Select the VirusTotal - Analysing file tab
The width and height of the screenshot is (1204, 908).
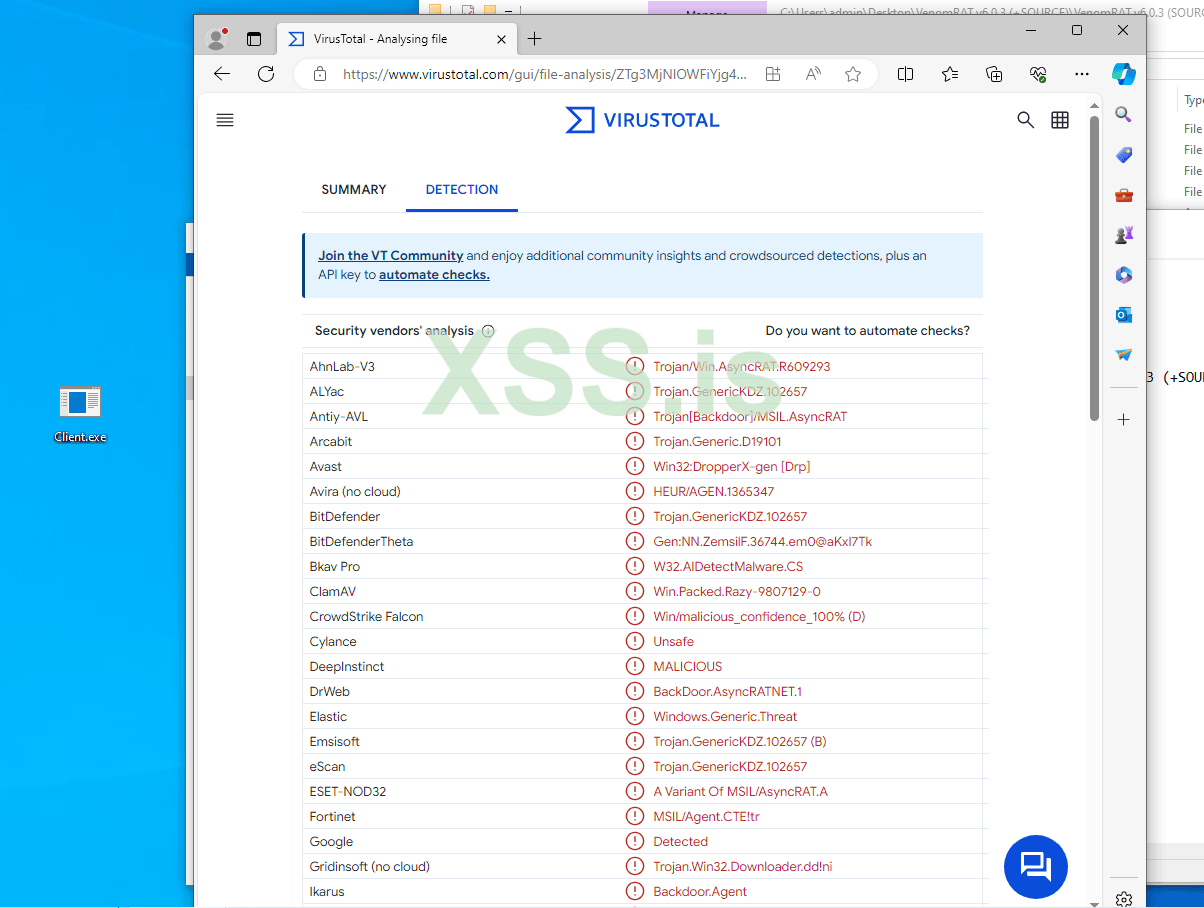(x=397, y=39)
